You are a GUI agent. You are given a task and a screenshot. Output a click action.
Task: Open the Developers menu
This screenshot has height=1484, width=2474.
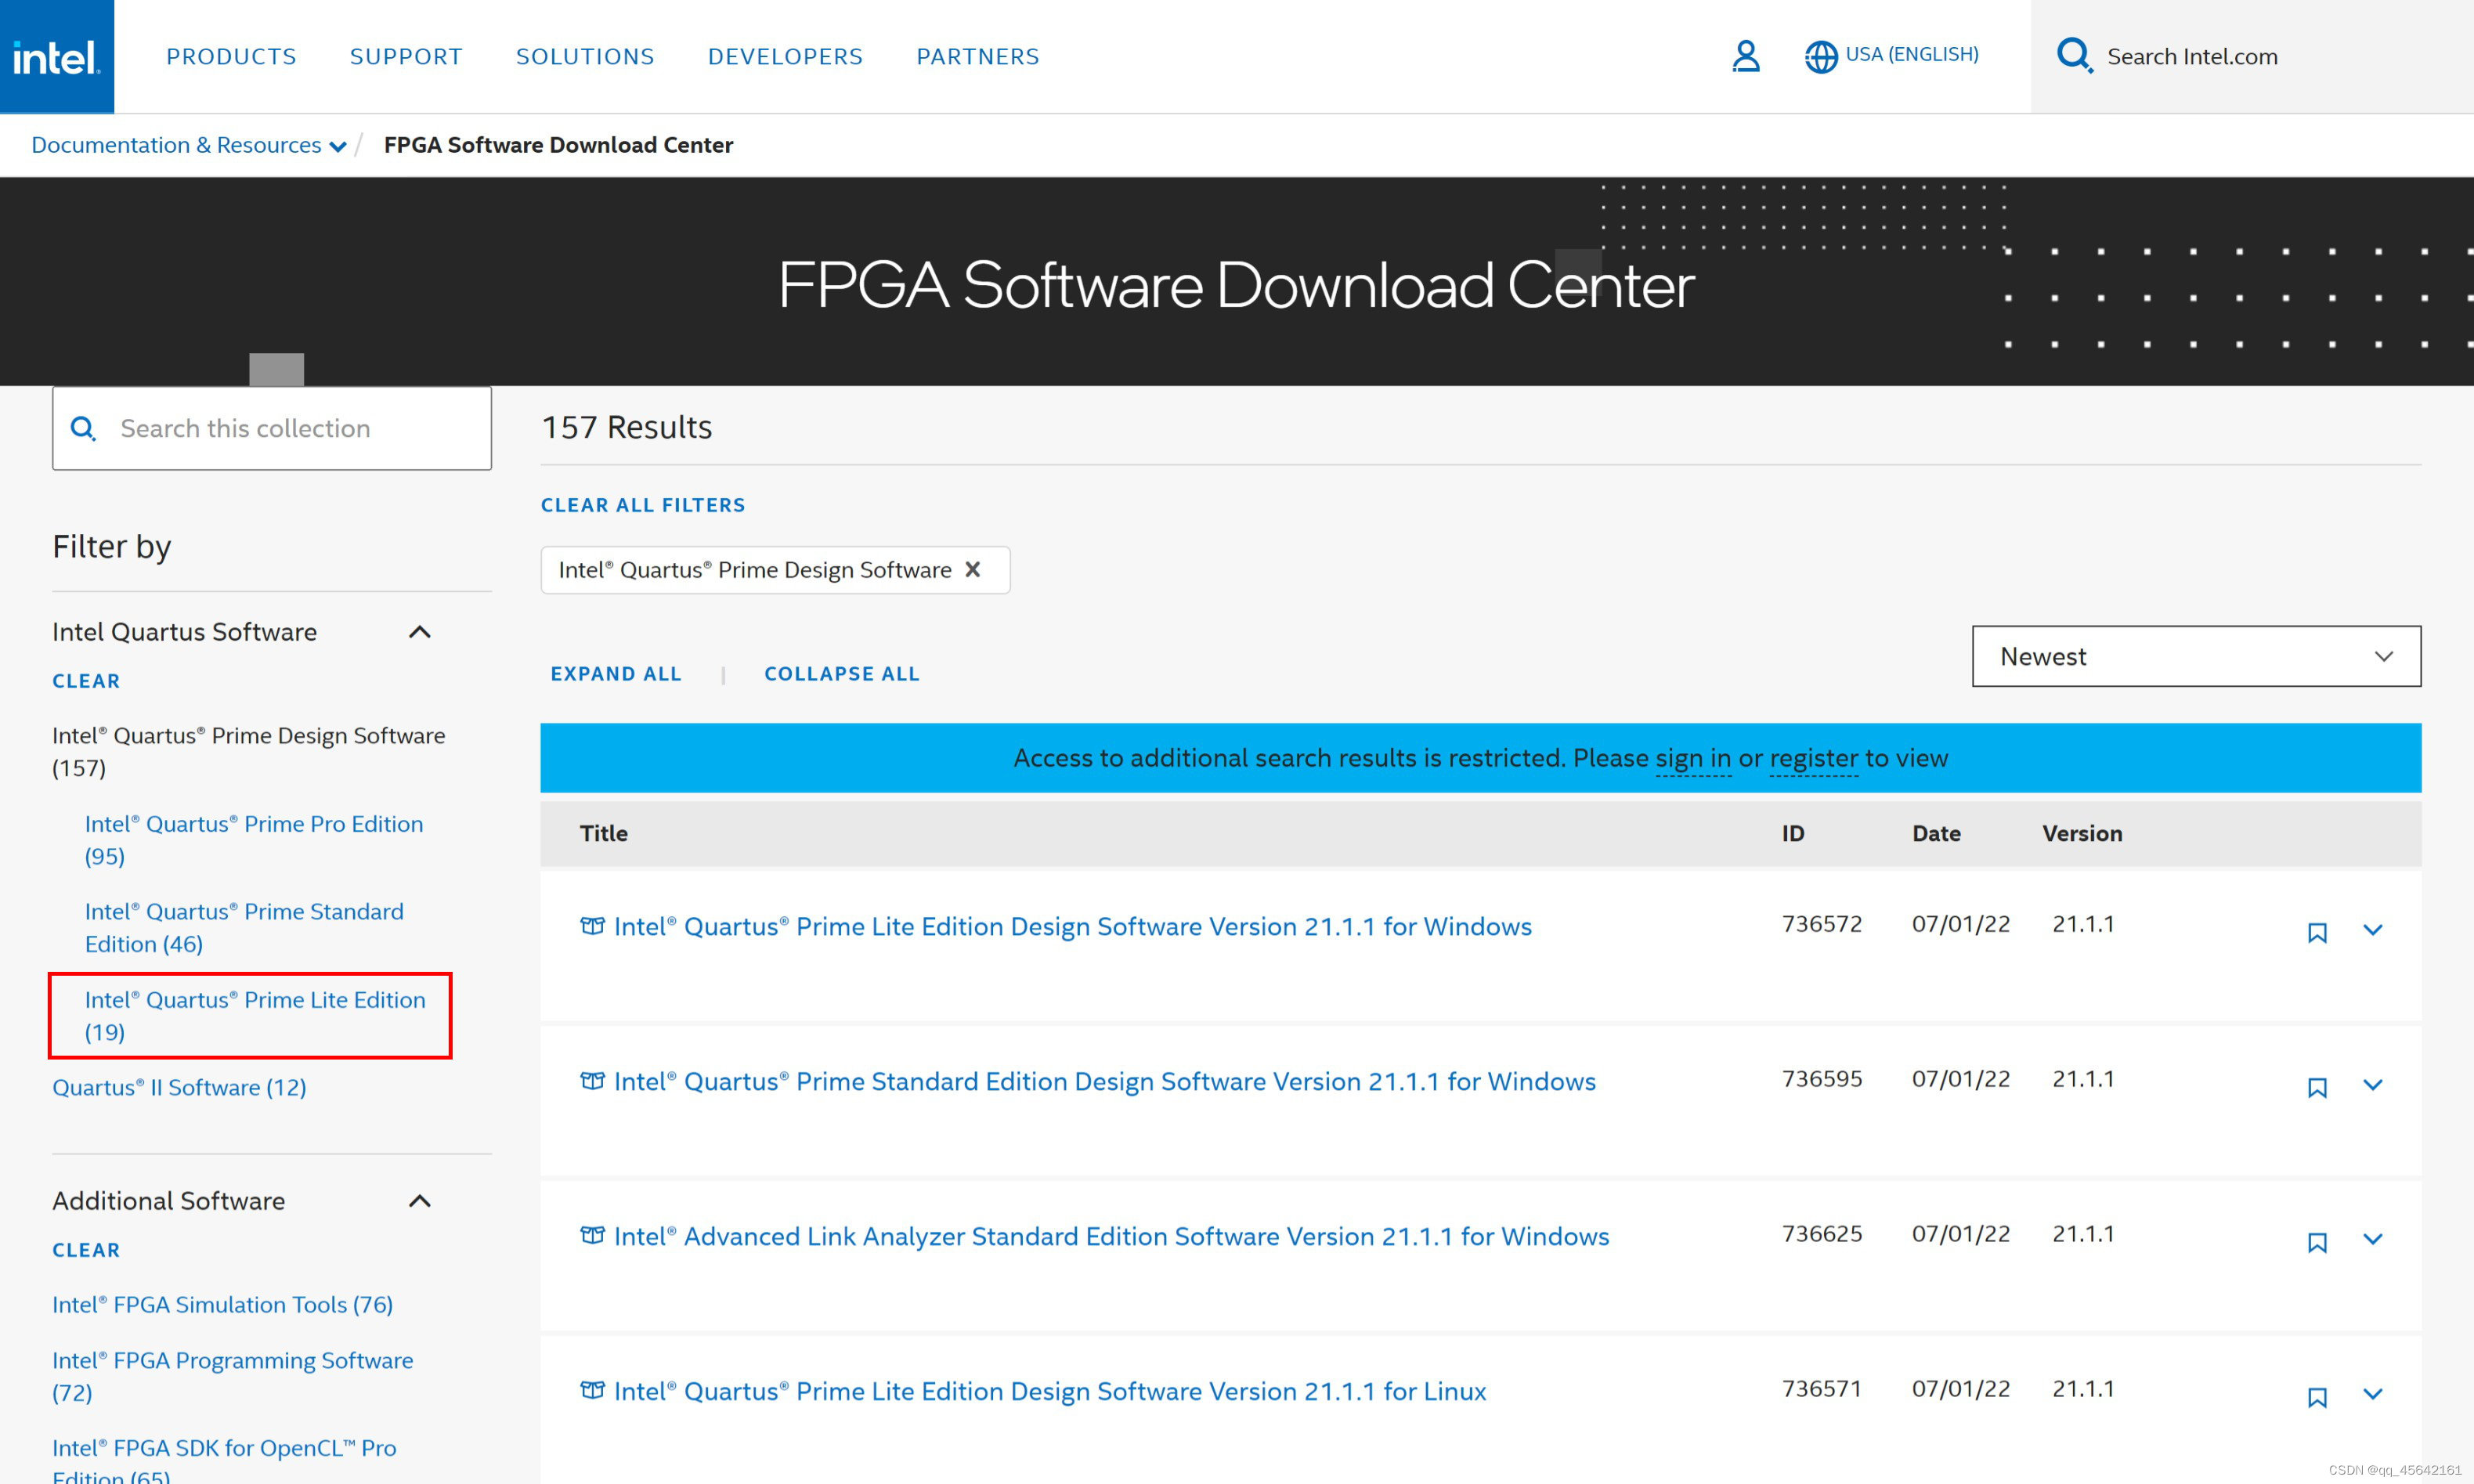[785, 57]
